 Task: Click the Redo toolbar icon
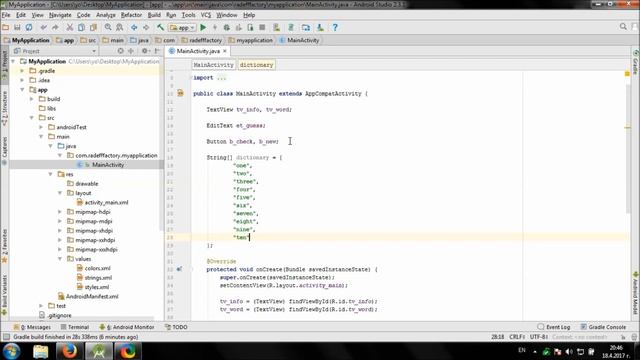55,27
